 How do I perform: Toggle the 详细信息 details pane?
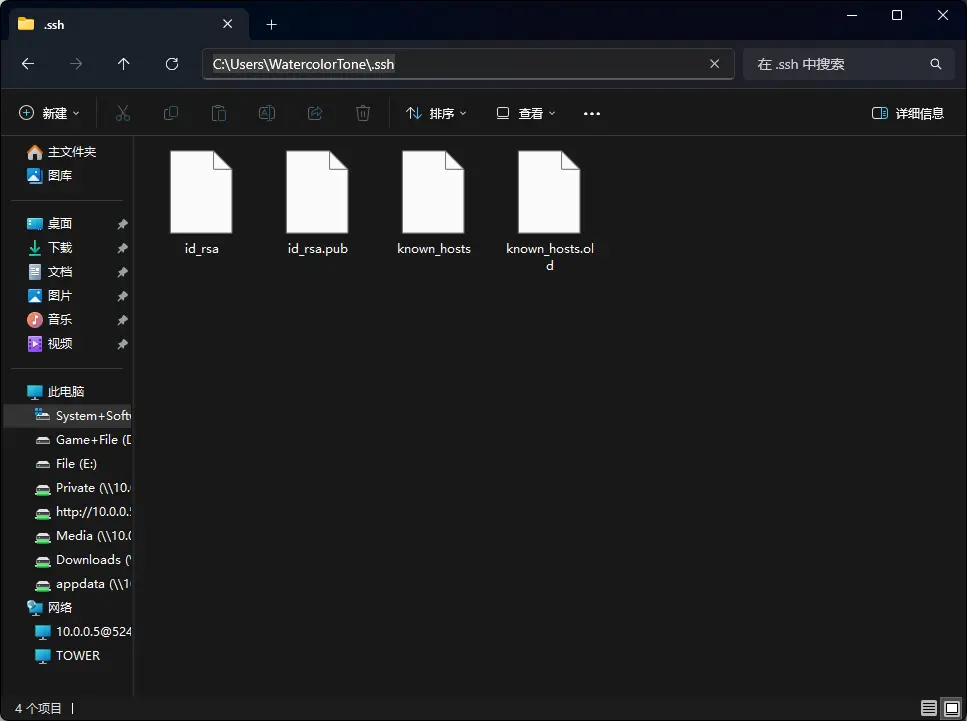(x=908, y=113)
